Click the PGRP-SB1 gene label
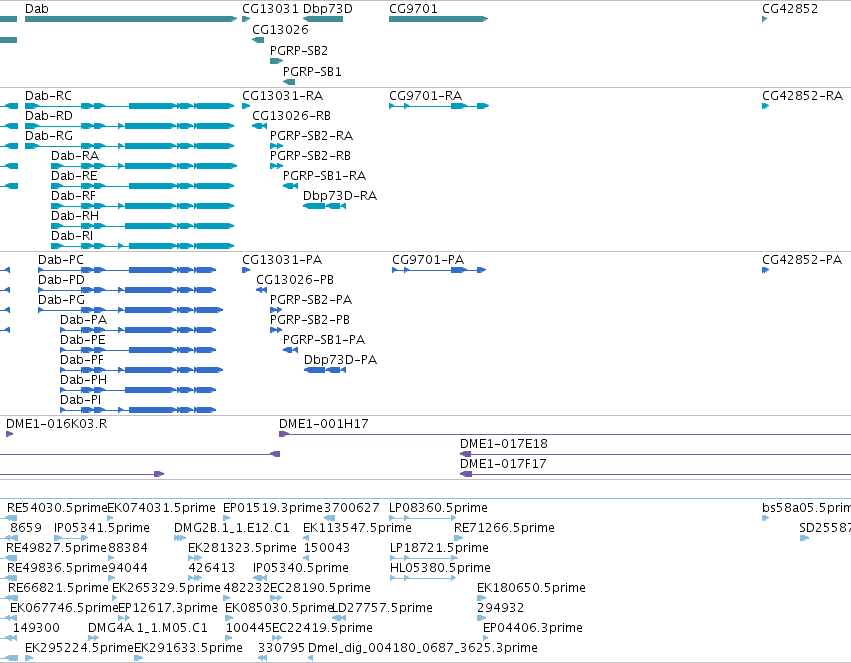851x663 pixels. 312,72
